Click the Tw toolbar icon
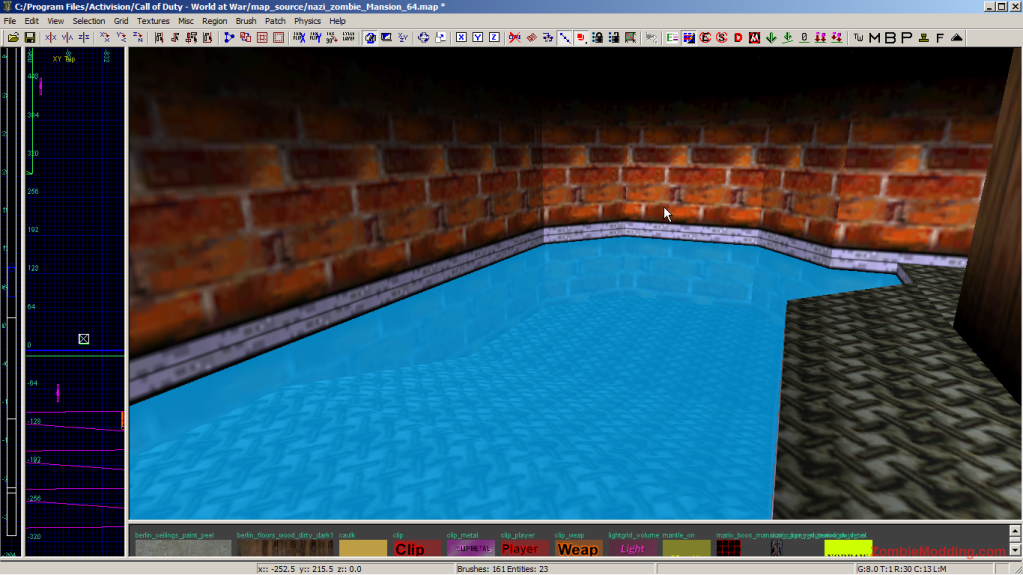Viewport: 1023px width, 575px height. coord(858,38)
